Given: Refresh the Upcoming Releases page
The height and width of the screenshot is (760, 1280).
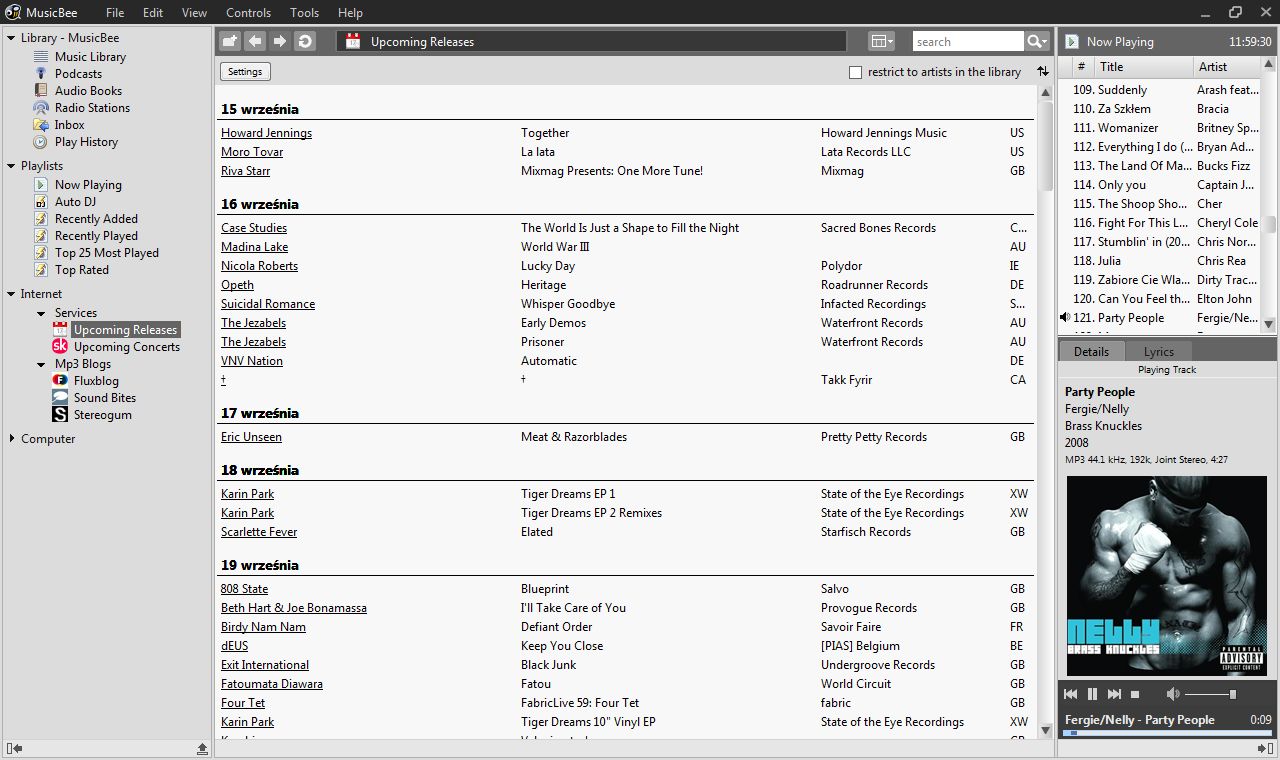Looking at the screenshot, I should coord(305,41).
